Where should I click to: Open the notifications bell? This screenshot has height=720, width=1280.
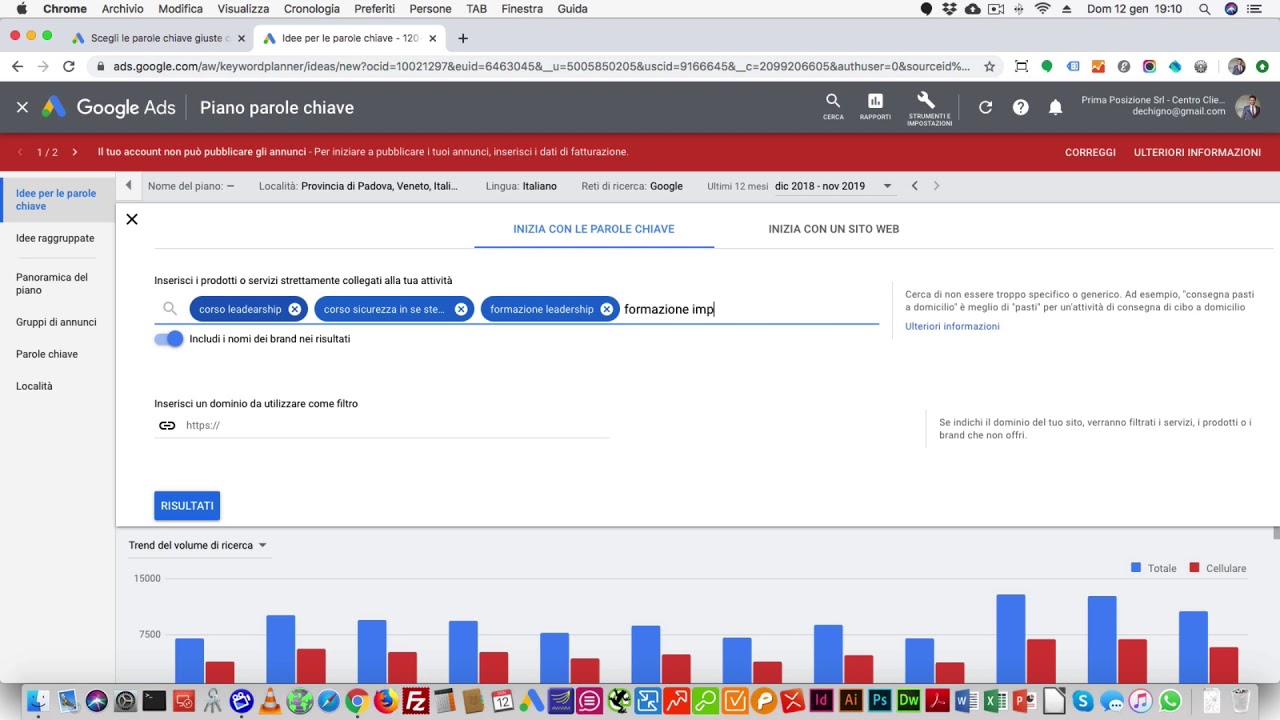(x=1055, y=108)
